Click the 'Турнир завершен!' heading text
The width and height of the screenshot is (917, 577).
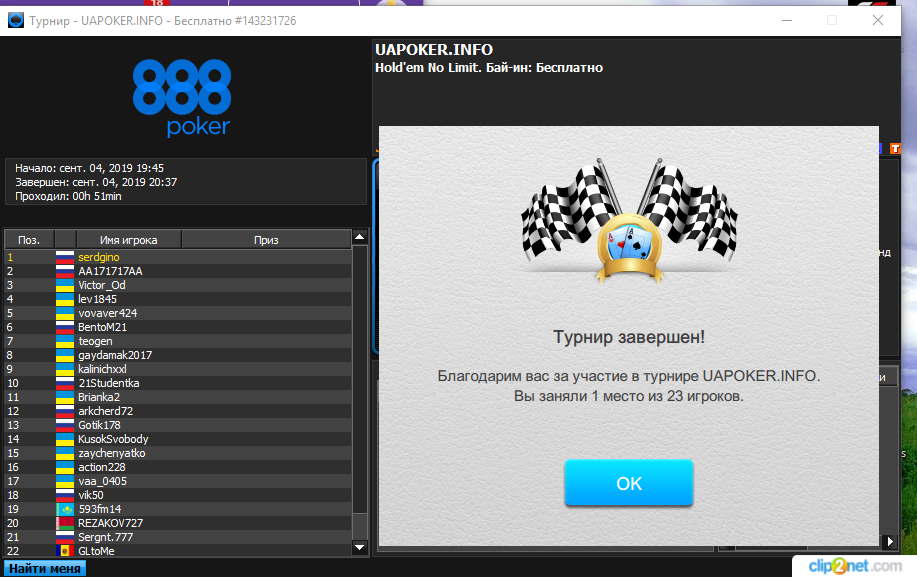tap(629, 337)
